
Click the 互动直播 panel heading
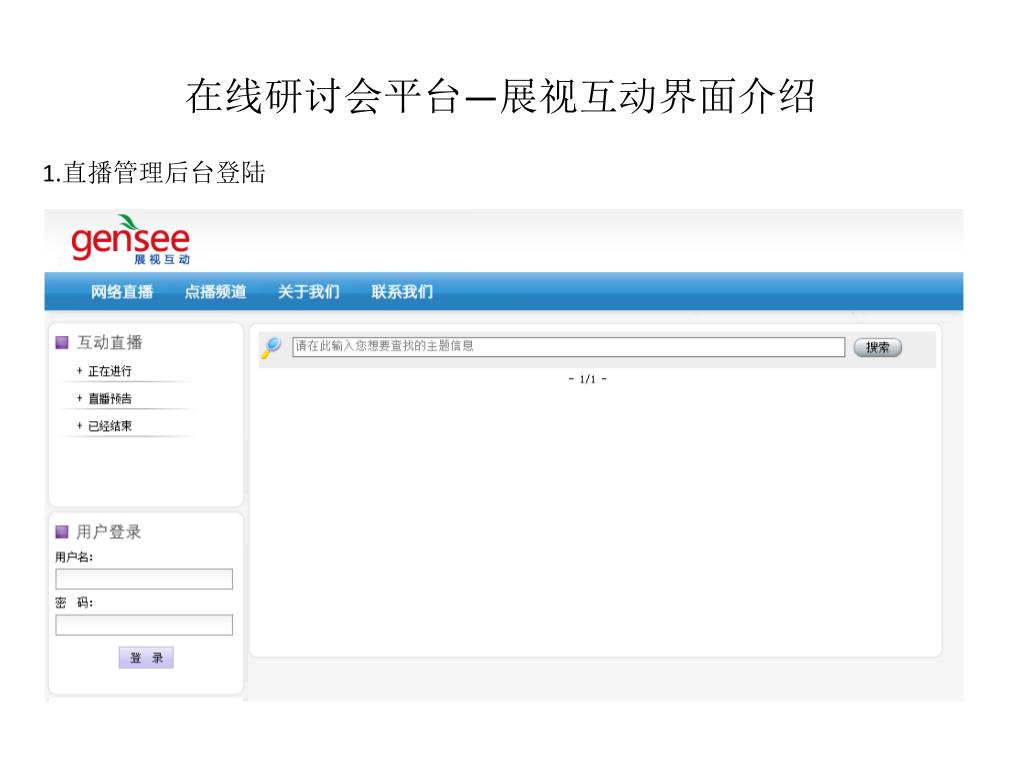[110, 342]
